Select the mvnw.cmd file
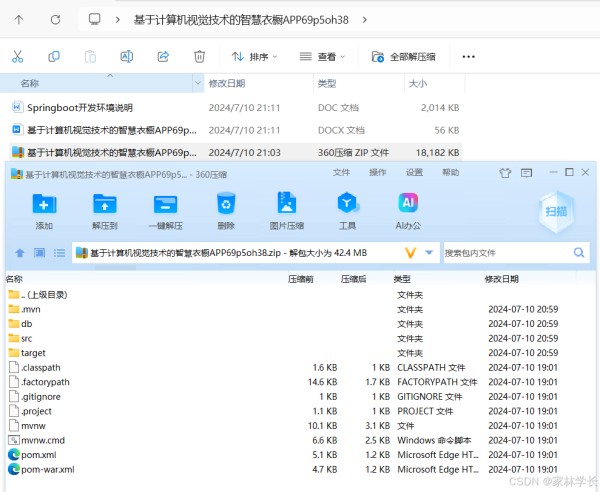This screenshot has width=600, height=492. pyautogui.click(x=37, y=440)
